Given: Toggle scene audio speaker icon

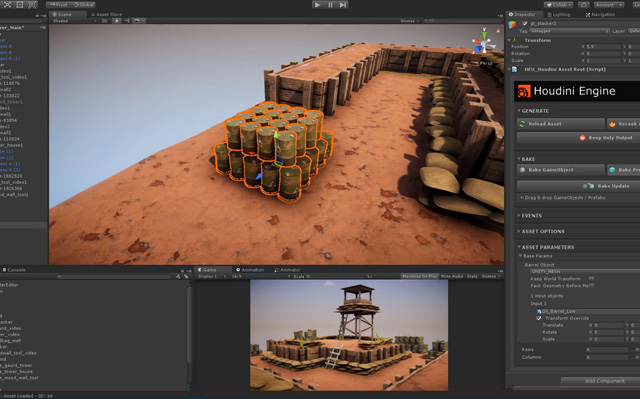Looking at the screenshot, I should (x=127, y=21).
